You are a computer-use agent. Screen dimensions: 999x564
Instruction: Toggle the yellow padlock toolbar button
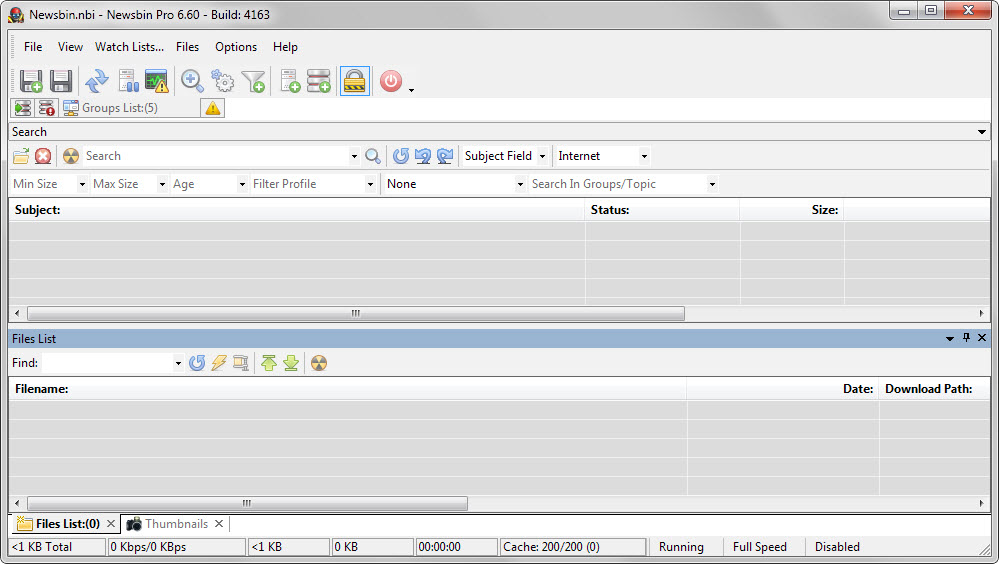click(355, 82)
